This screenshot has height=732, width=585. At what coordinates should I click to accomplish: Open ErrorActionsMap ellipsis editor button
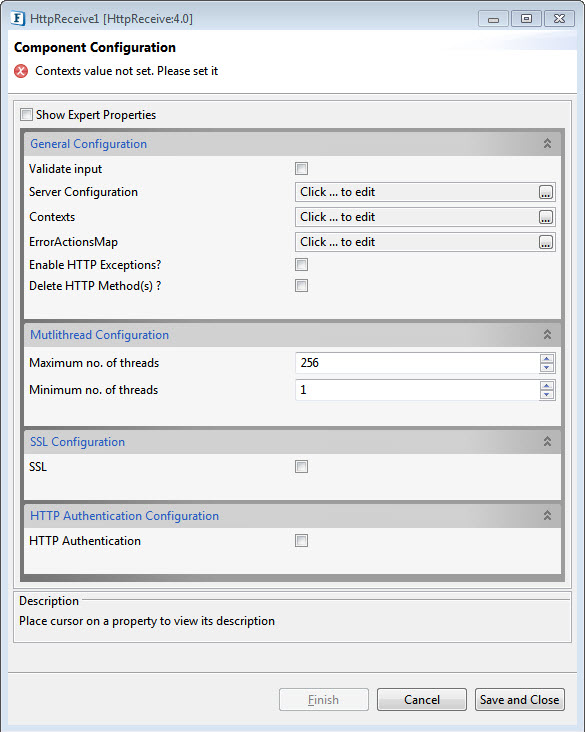coord(545,242)
